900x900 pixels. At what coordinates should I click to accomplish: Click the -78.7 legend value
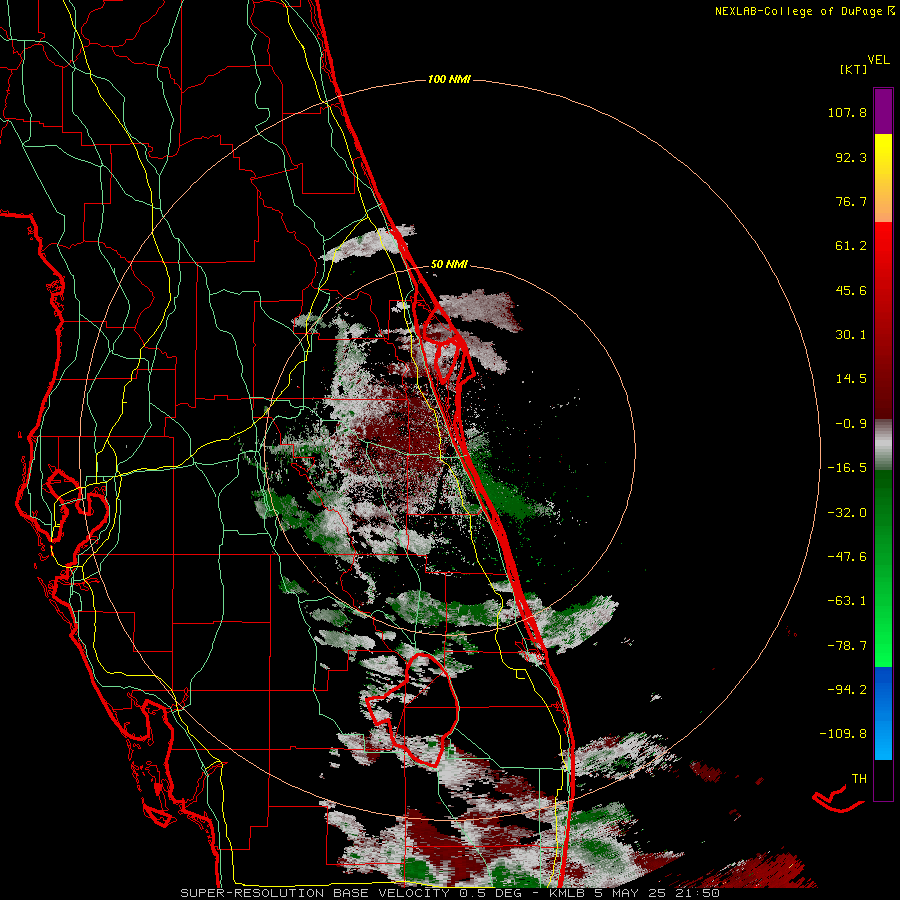(847, 646)
